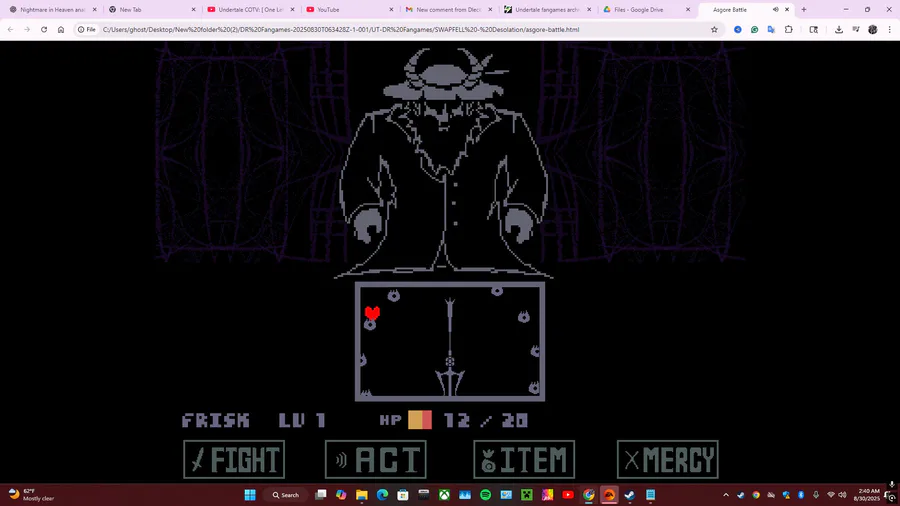Click the taskbar Search box
The image size is (900, 506).
pyautogui.click(x=286, y=495)
